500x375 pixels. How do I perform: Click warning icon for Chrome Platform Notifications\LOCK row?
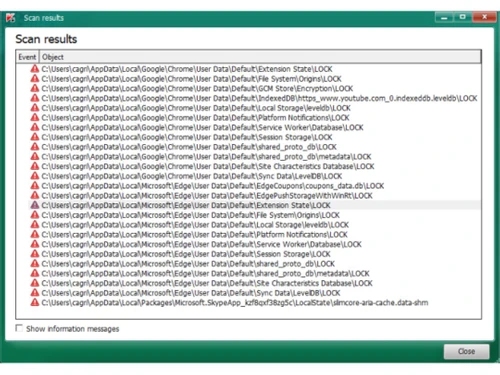pyautogui.click(x=35, y=117)
